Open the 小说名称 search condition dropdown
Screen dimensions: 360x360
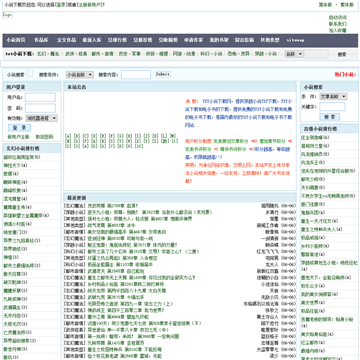80,75
